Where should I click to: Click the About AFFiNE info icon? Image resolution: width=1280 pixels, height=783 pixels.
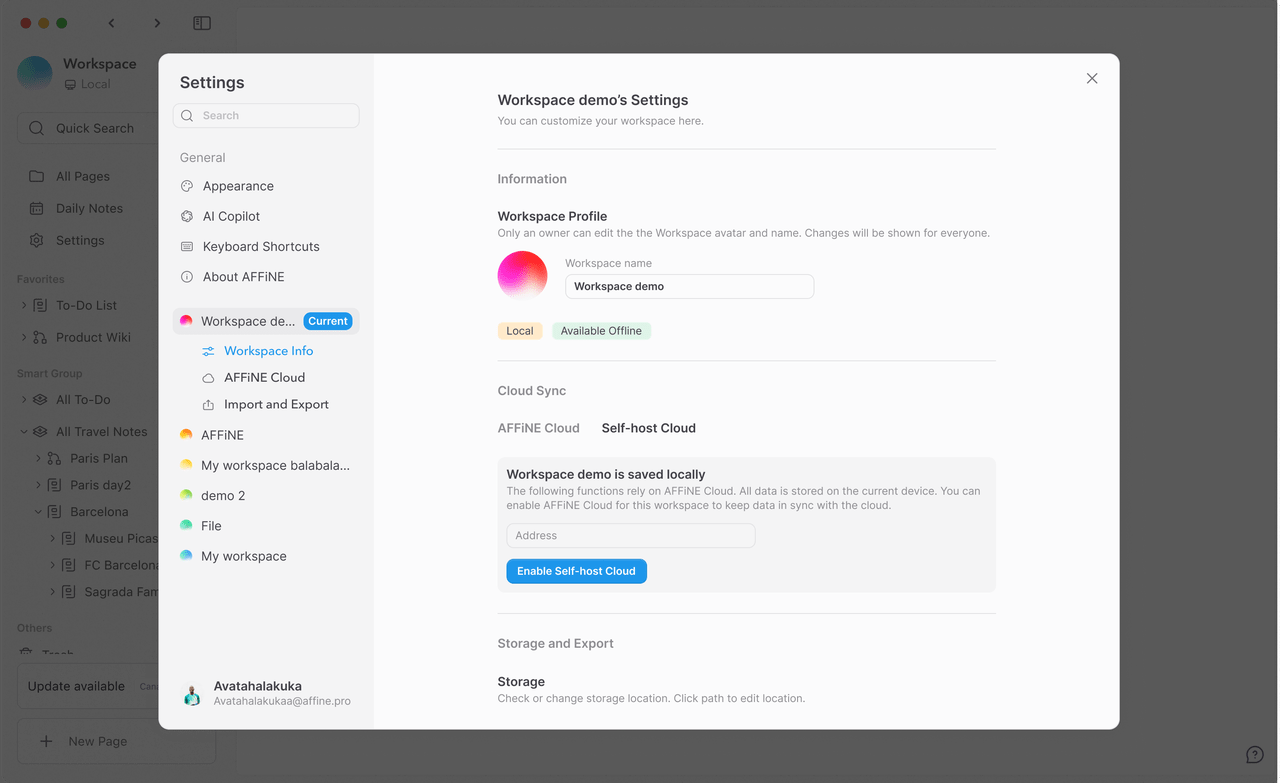point(189,277)
